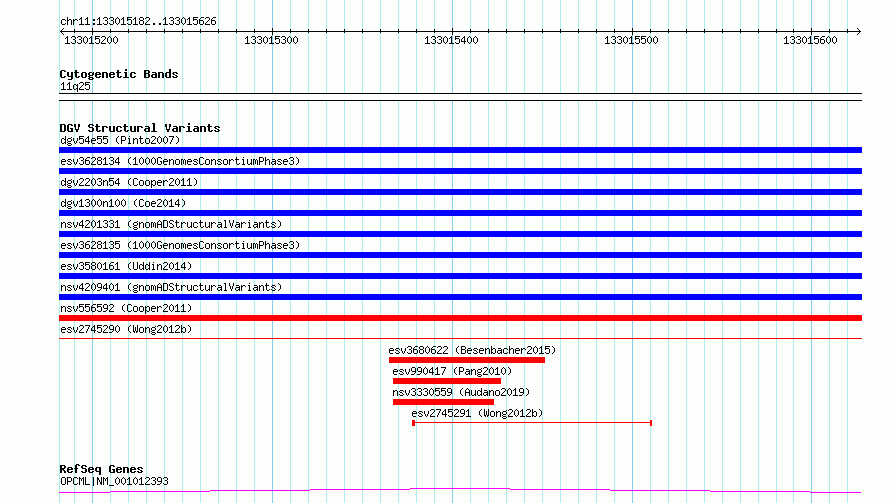
Task: Click the blue bar under dgv54e55
Action: [x=460, y=150]
